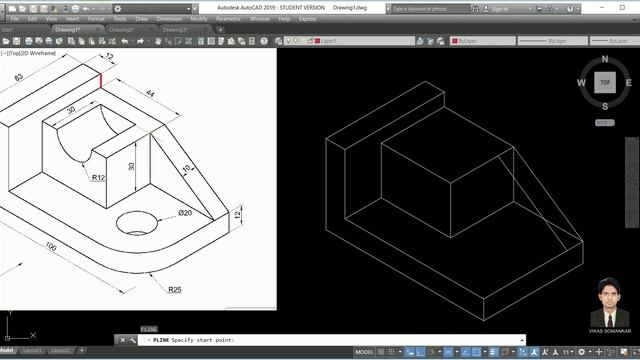Image resolution: width=640 pixels, height=360 pixels.
Task: Click the Copy Clip icon in standard toolbar
Action: point(82,41)
